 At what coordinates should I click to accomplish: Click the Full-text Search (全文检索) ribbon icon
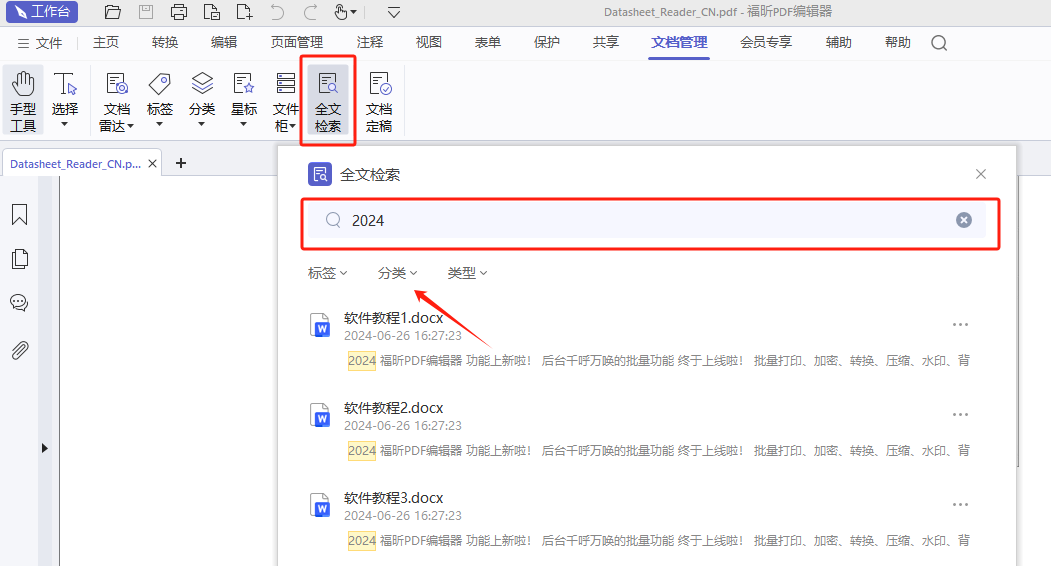[327, 100]
